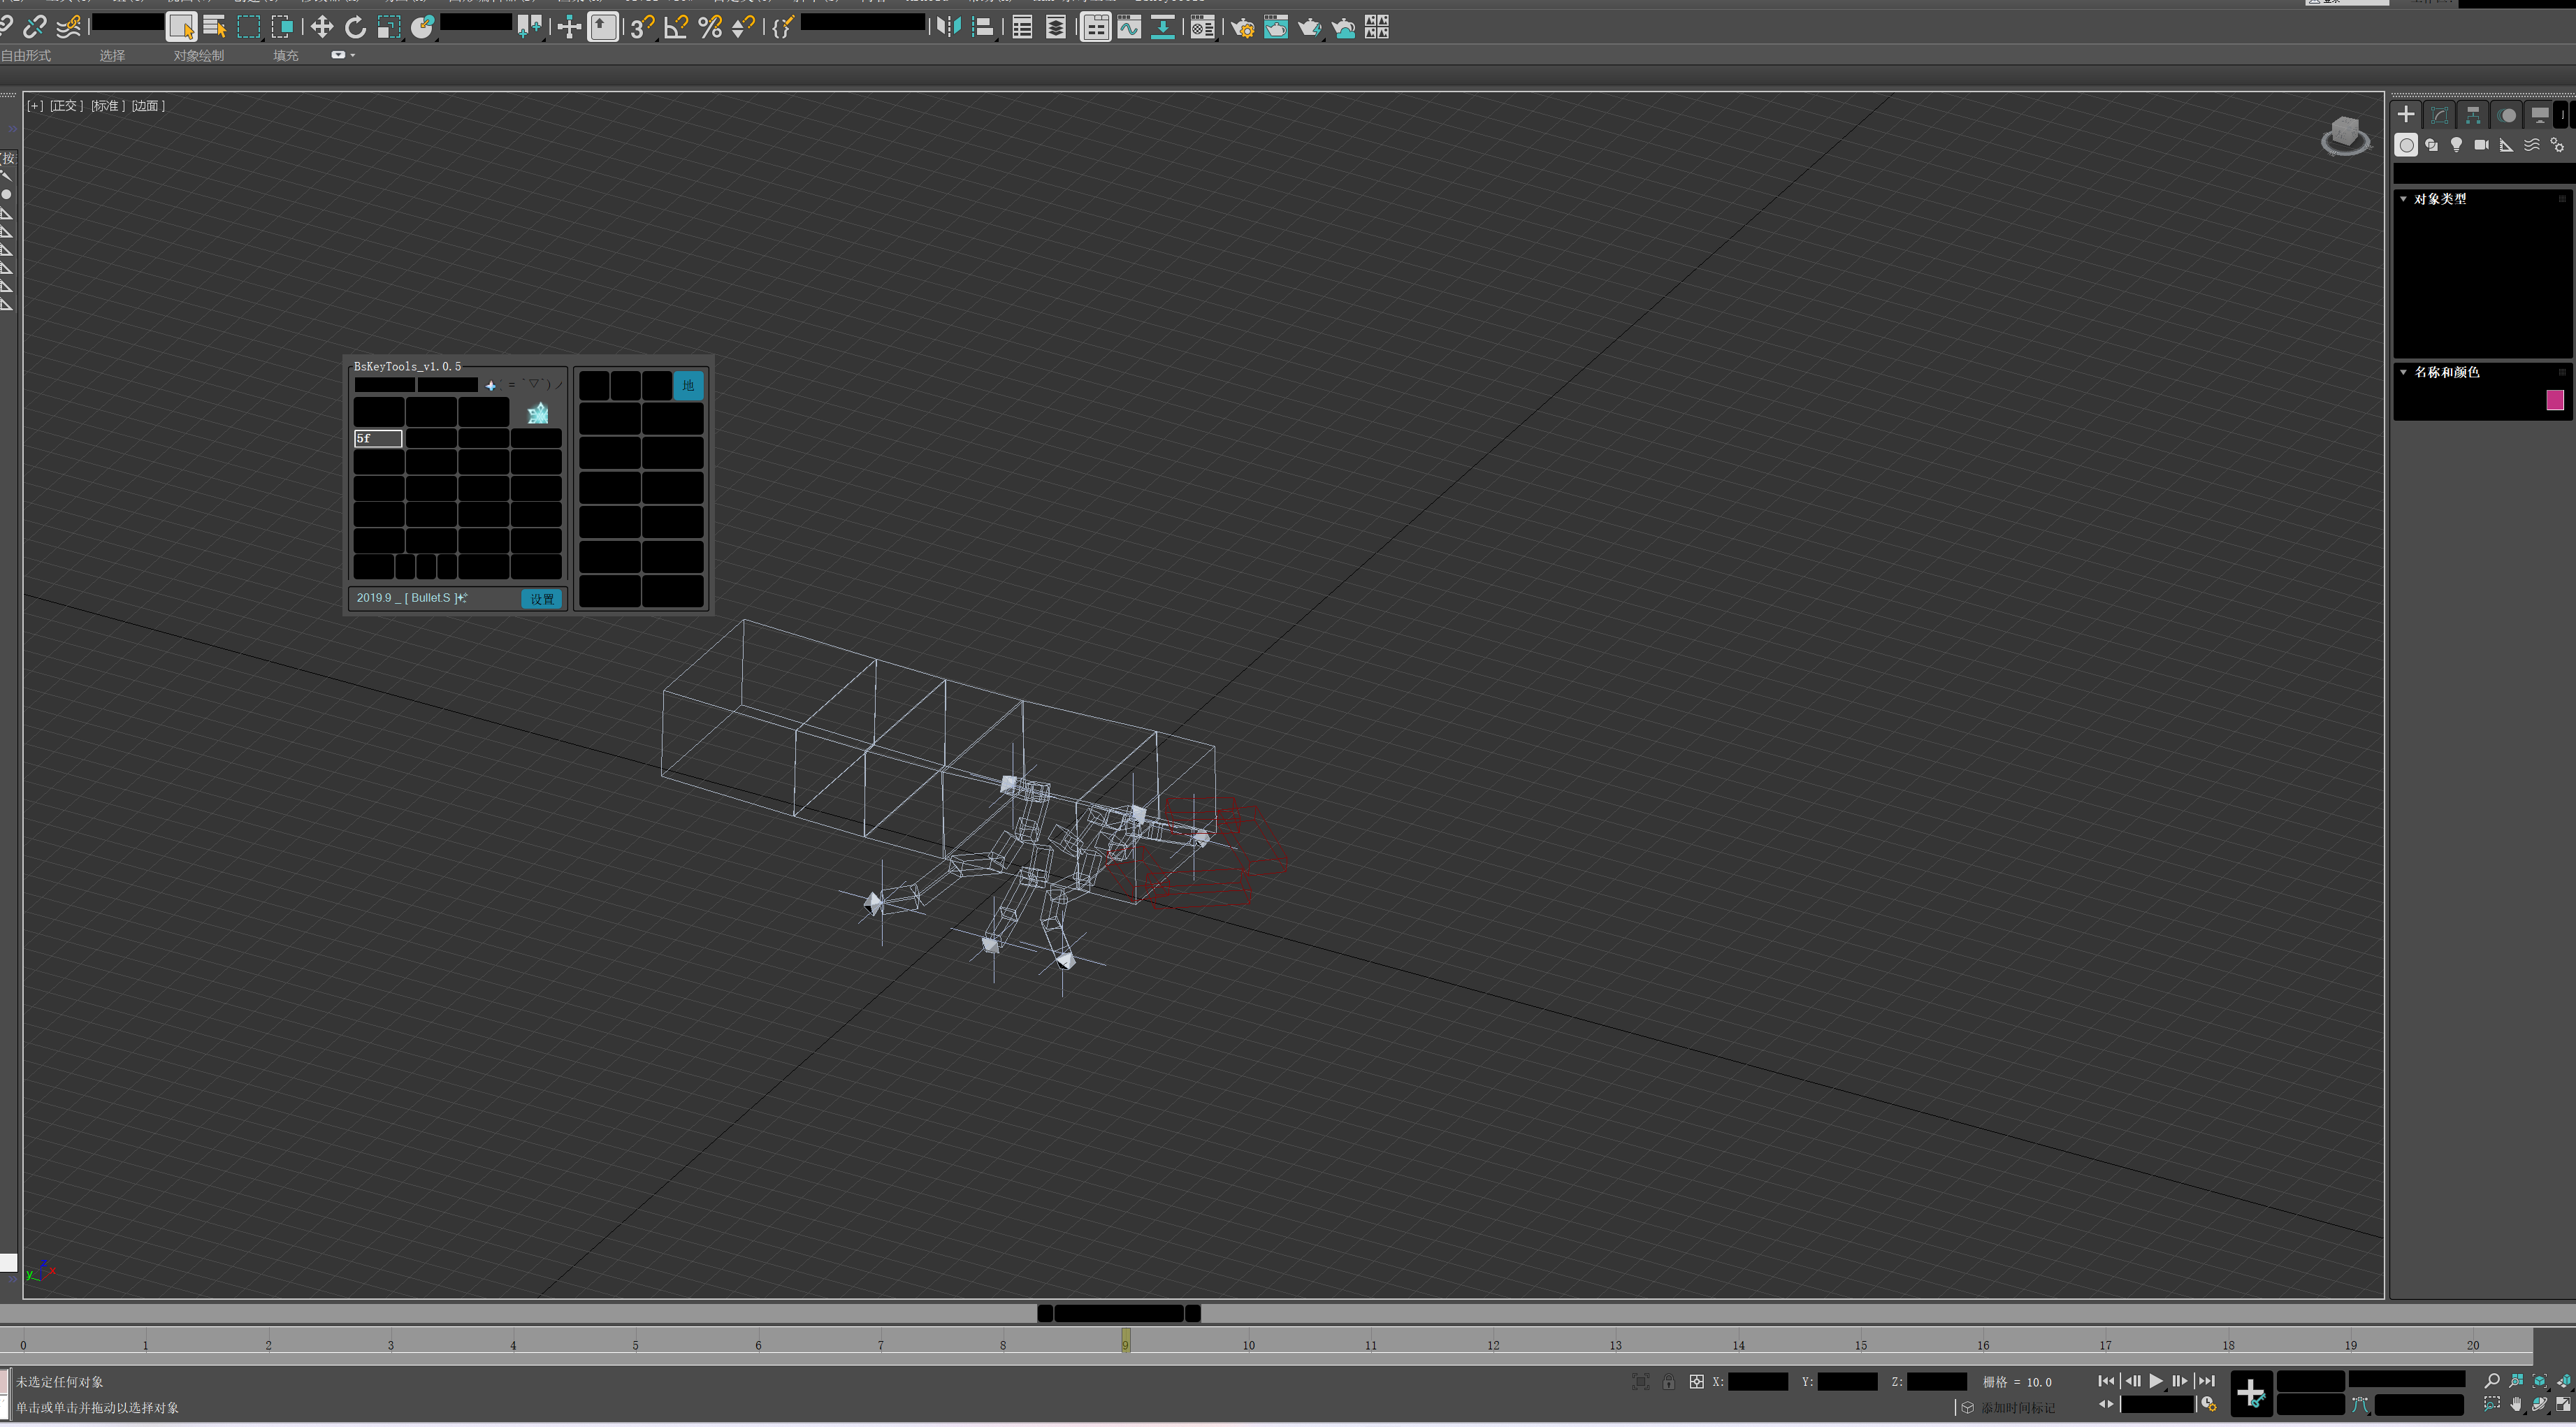Collapse the 名称和颜色 rollout
The image size is (2576, 1427).
tap(2404, 372)
